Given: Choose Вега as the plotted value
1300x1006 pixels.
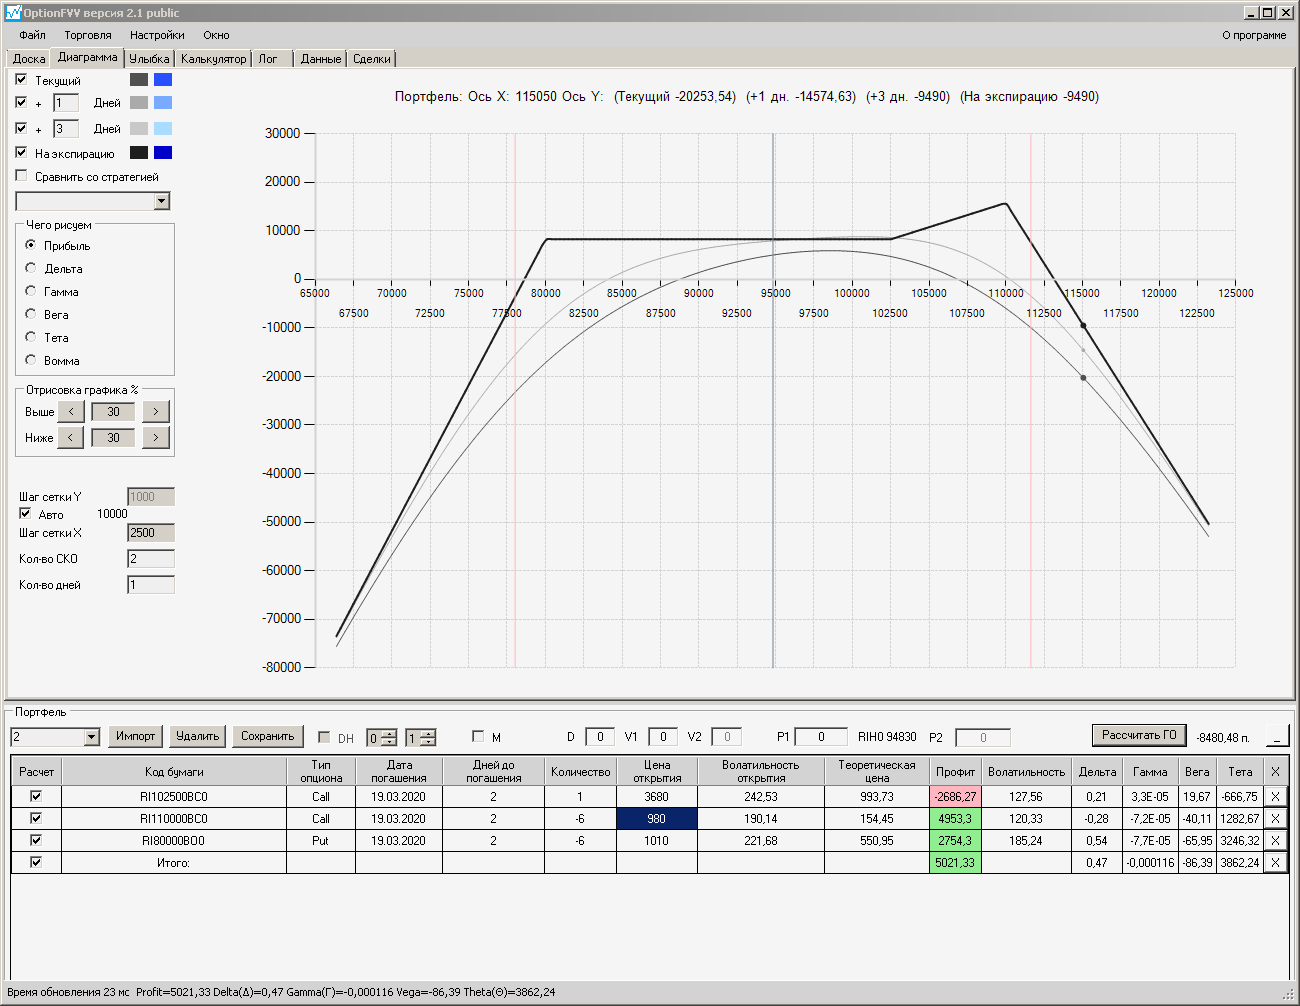Looking at the screenshot, I should pos(31,314).
